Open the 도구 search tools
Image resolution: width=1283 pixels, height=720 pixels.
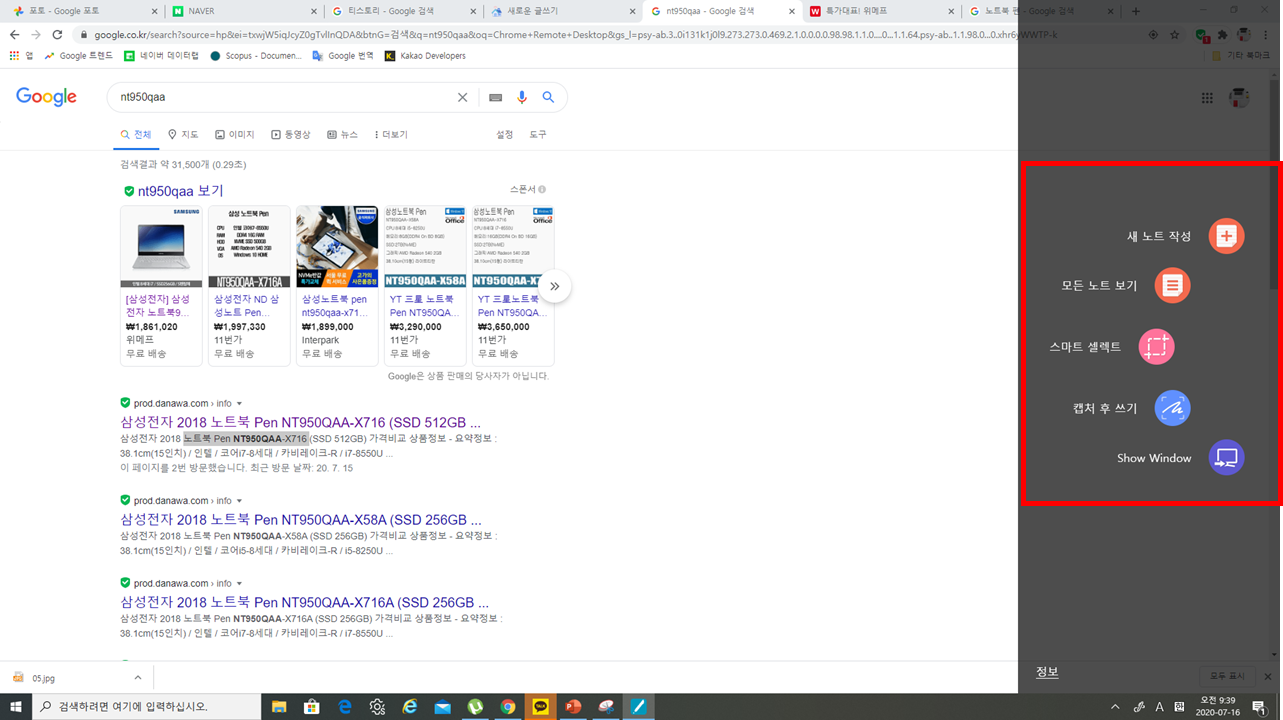pos(538,134)
